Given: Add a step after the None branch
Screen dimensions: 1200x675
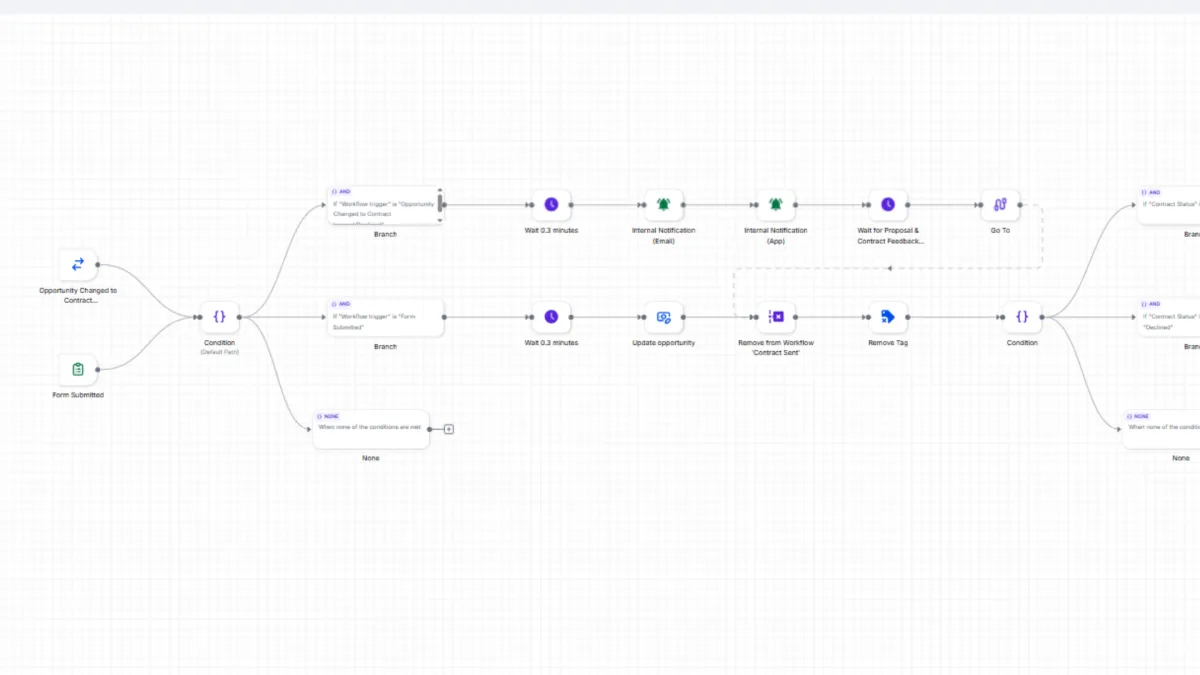Looking at the screenshot, I should point(449,429).
